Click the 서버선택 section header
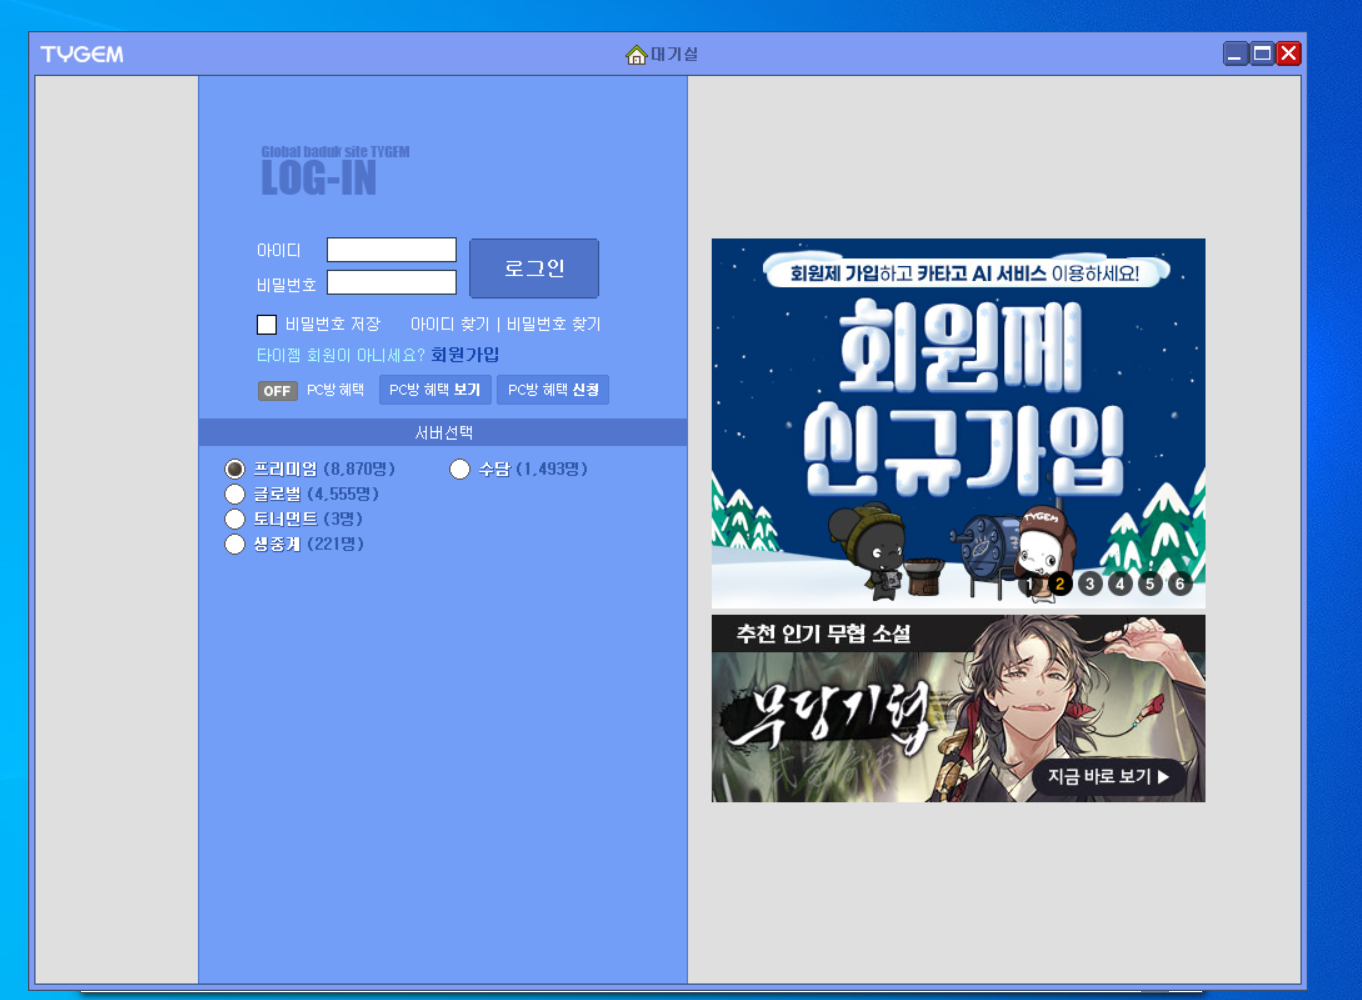Image resolution: width=1362 pixels, height=1000 pixels. point(443,432)
